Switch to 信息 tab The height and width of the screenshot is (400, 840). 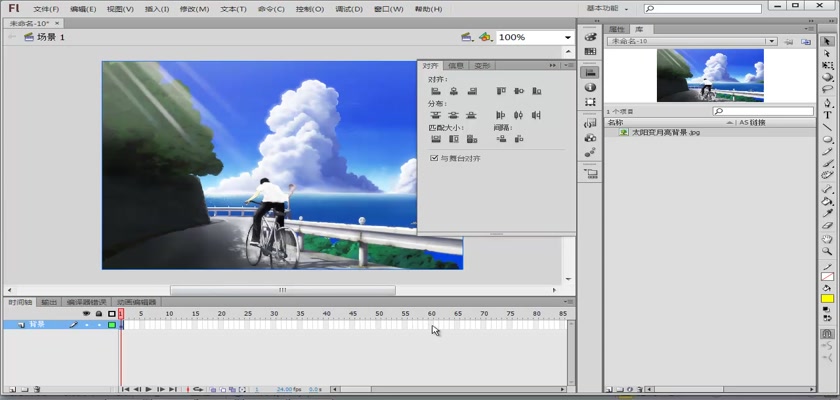pos(456,65)
